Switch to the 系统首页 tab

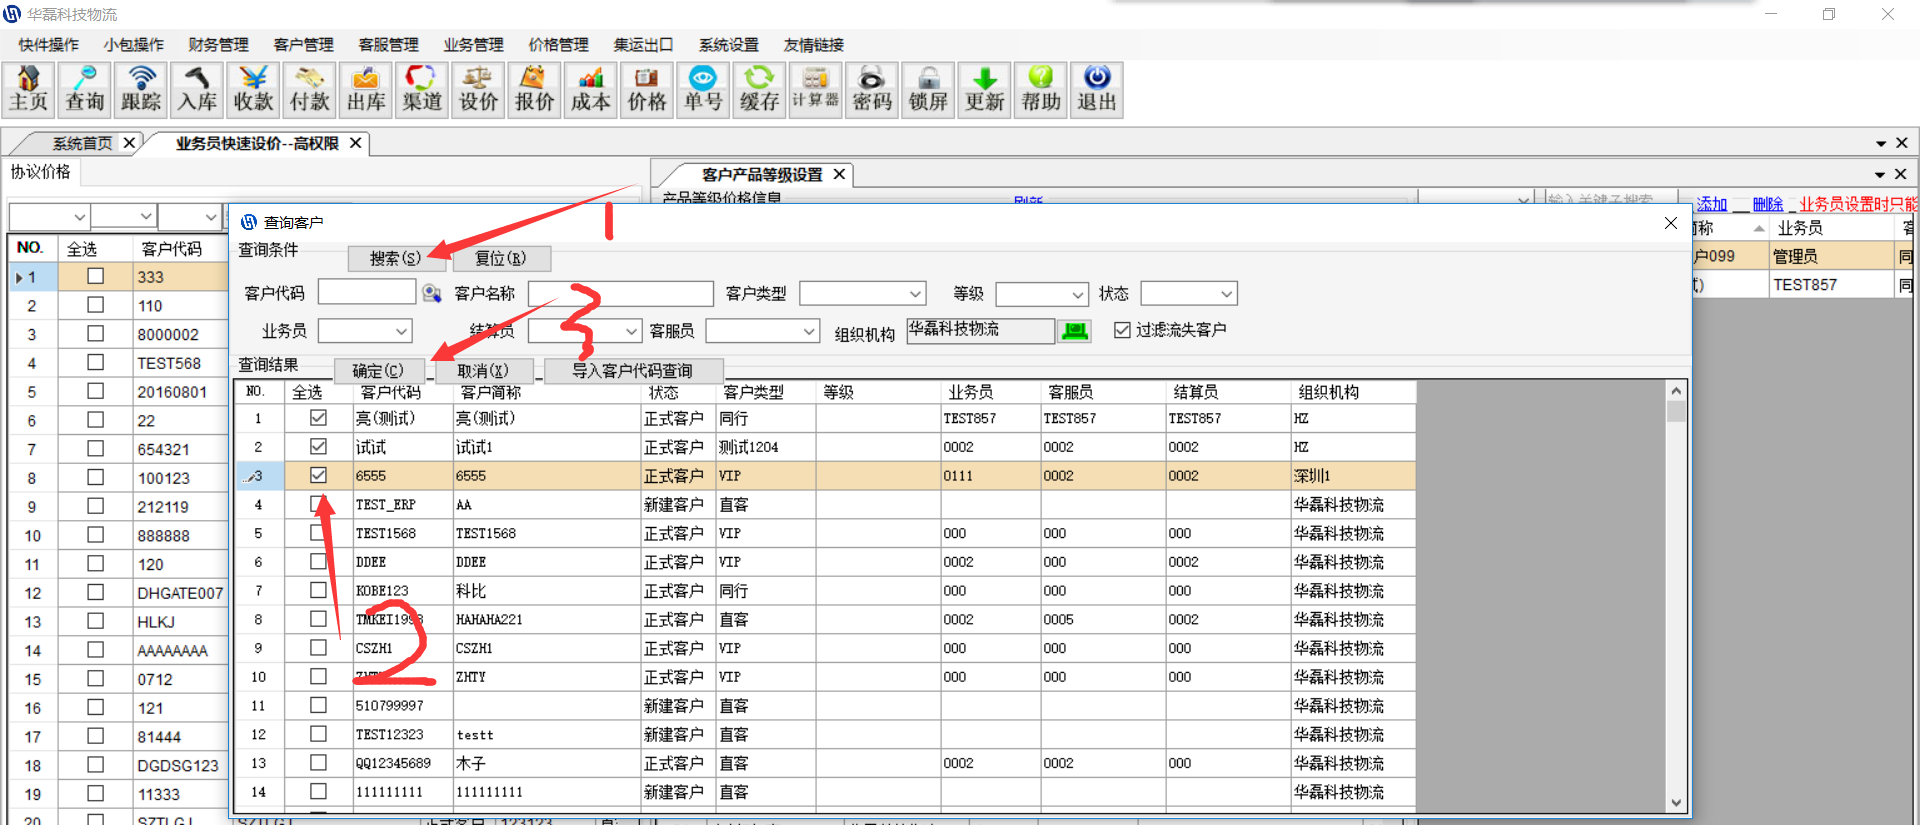[82, 143]
